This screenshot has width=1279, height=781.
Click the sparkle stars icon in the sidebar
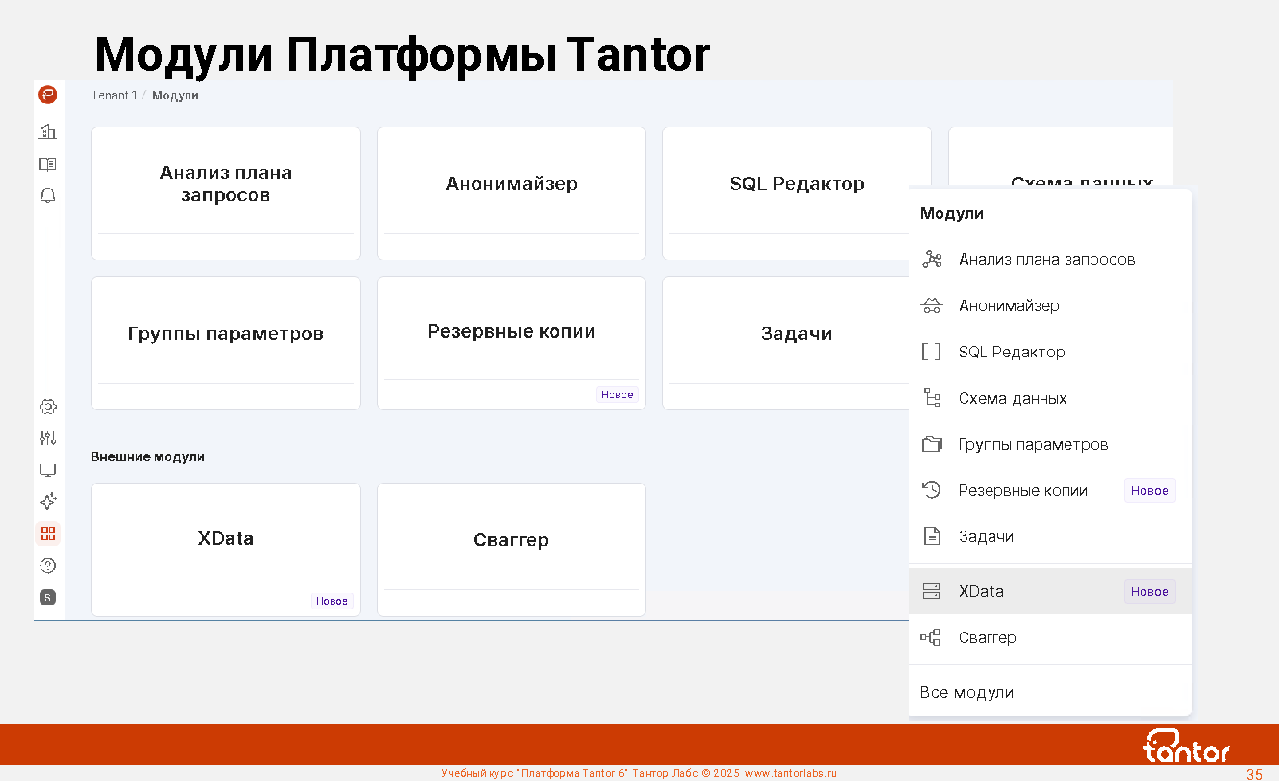[x=47, y=502]
